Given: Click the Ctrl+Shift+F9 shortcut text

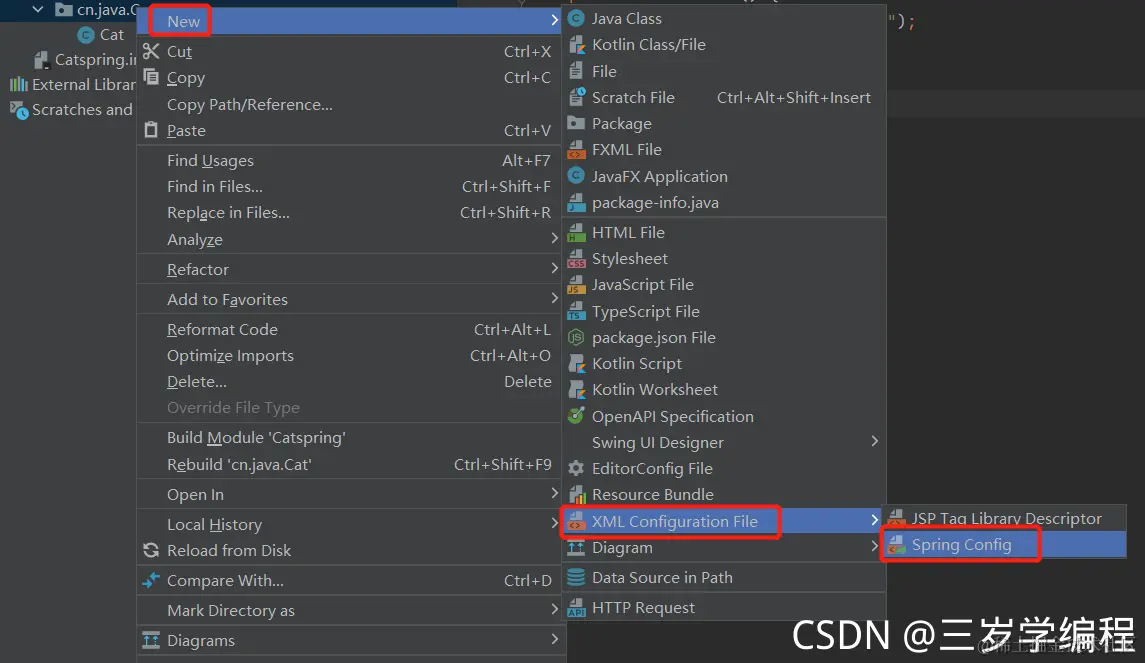Looking at the screenshot, I should click(x=502, y=464).
